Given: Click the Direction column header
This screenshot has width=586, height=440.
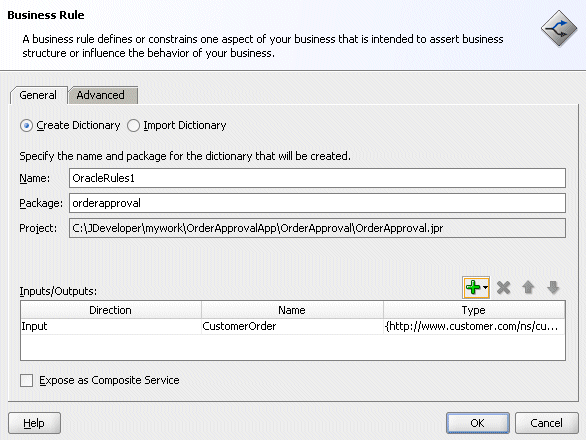Looking at the screenshot, I should (x=111, y=310).
